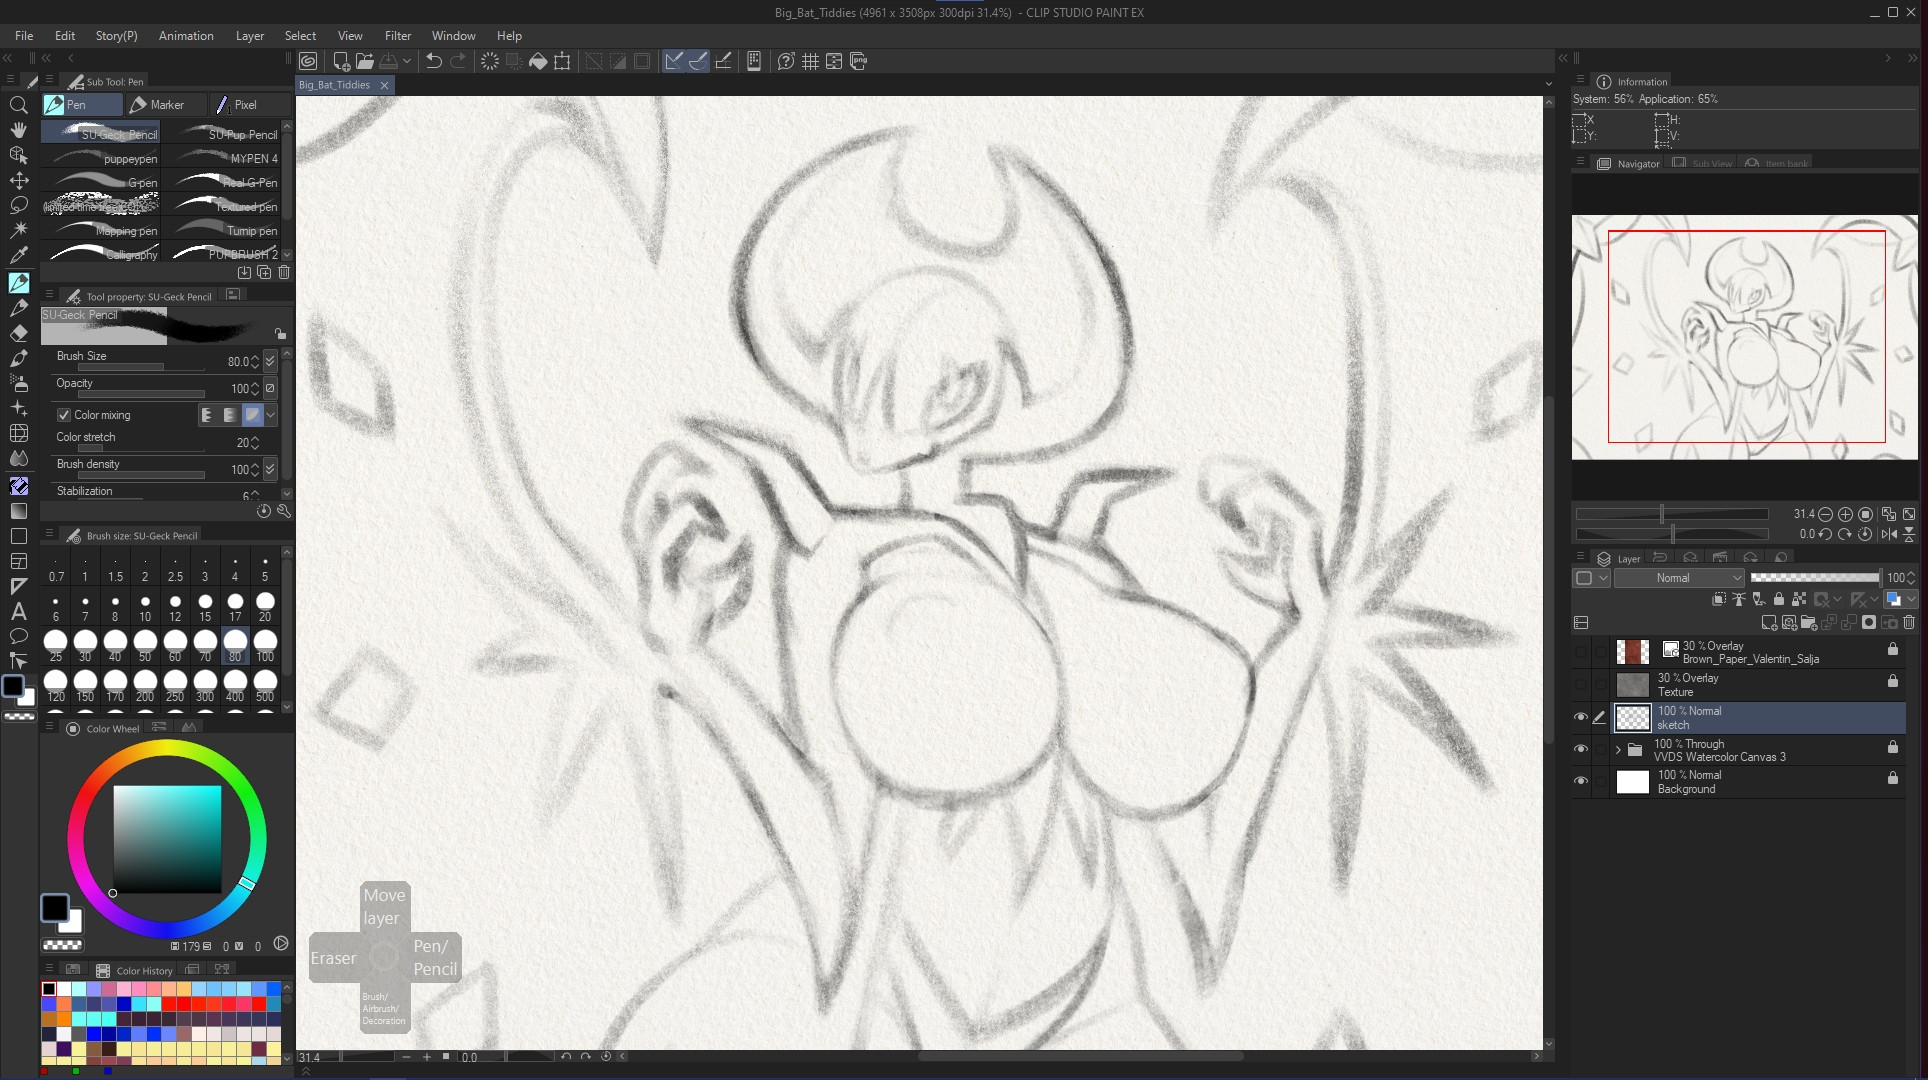Open the Layer menu
Image resolution: width=1928 pixels, height=1080 pixels.
(250, 35)
